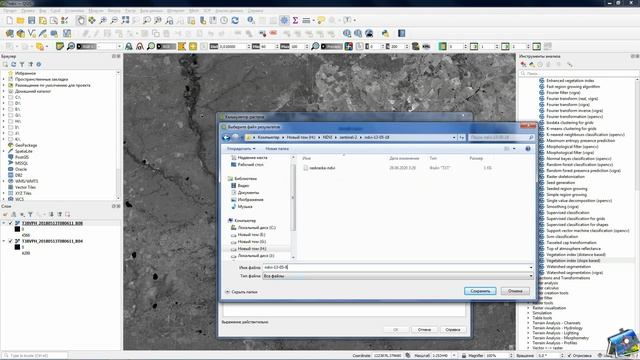The height and width of the screenshot is (360, 640).
Task: Click the Back arrow in the file dialog
Action: 226,138
